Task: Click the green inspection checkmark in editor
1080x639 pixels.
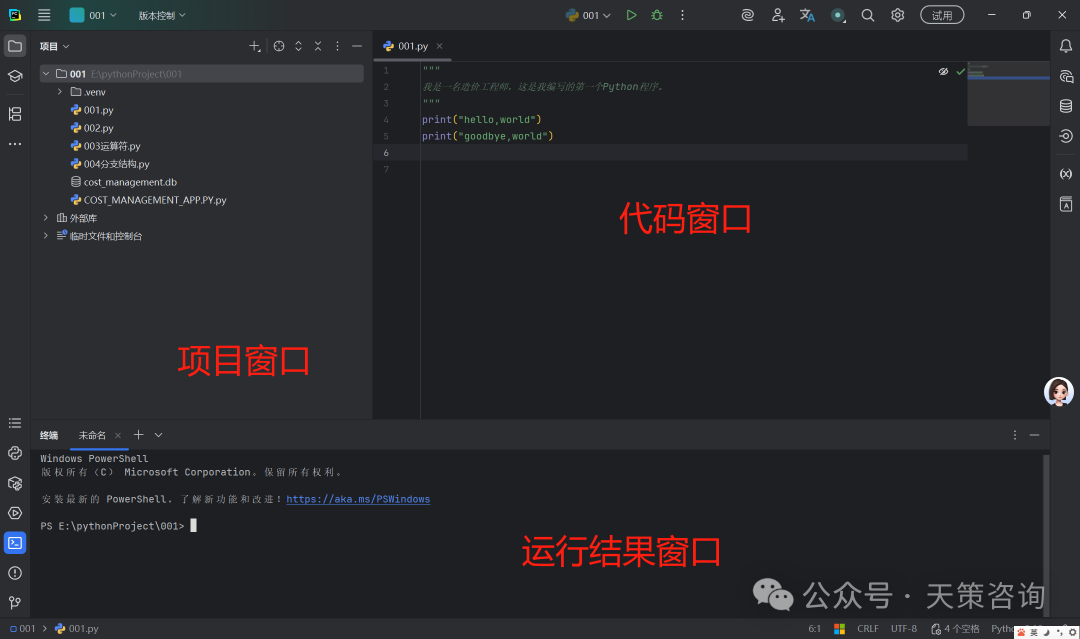Action: click(x=960, y=72)
